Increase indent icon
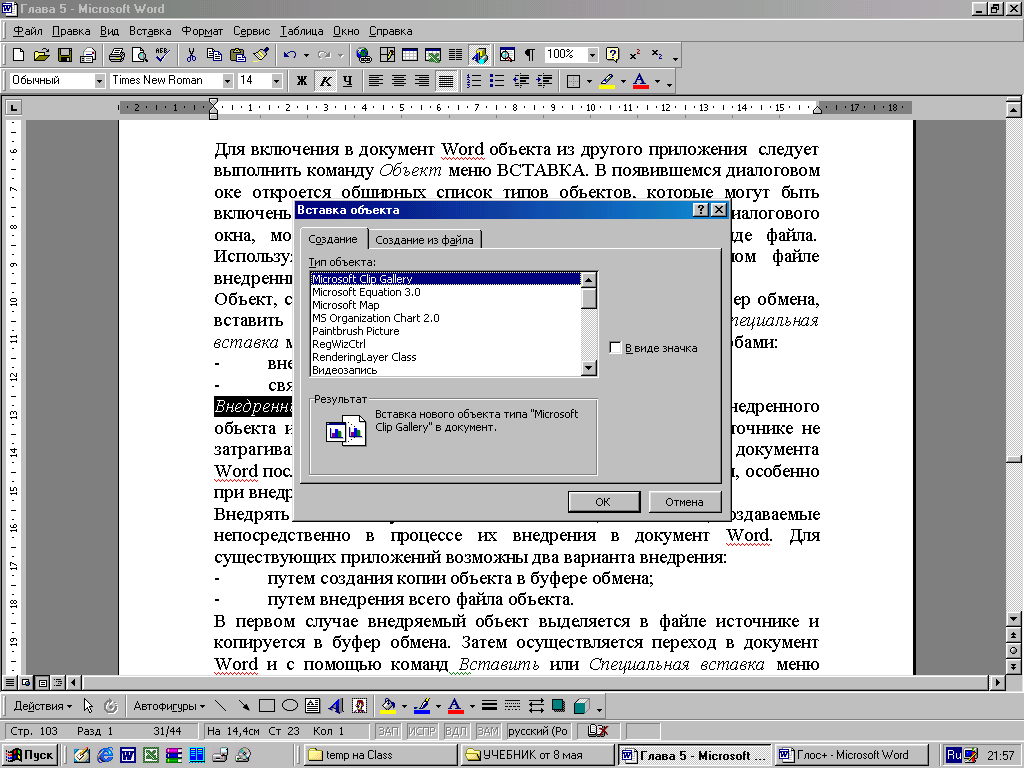The width and height of the screenshot is (1024, 768). point(543,80)
